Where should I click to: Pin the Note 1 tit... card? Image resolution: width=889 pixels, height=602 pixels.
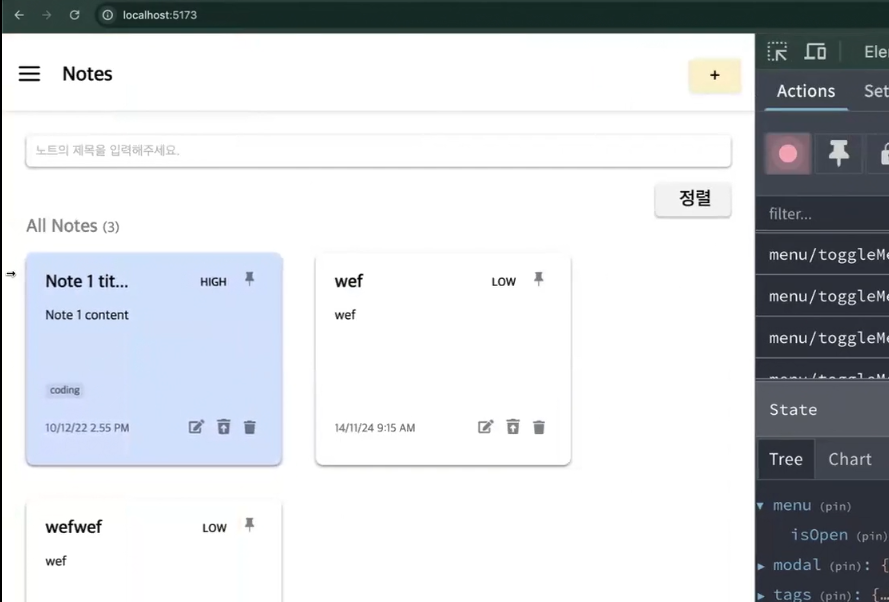tap(249, 279)
